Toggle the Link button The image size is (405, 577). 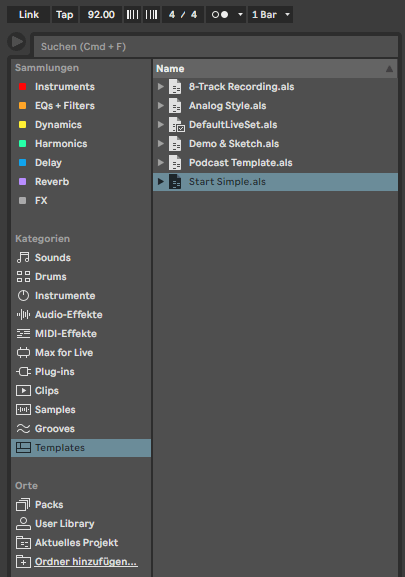coord(29,15)
